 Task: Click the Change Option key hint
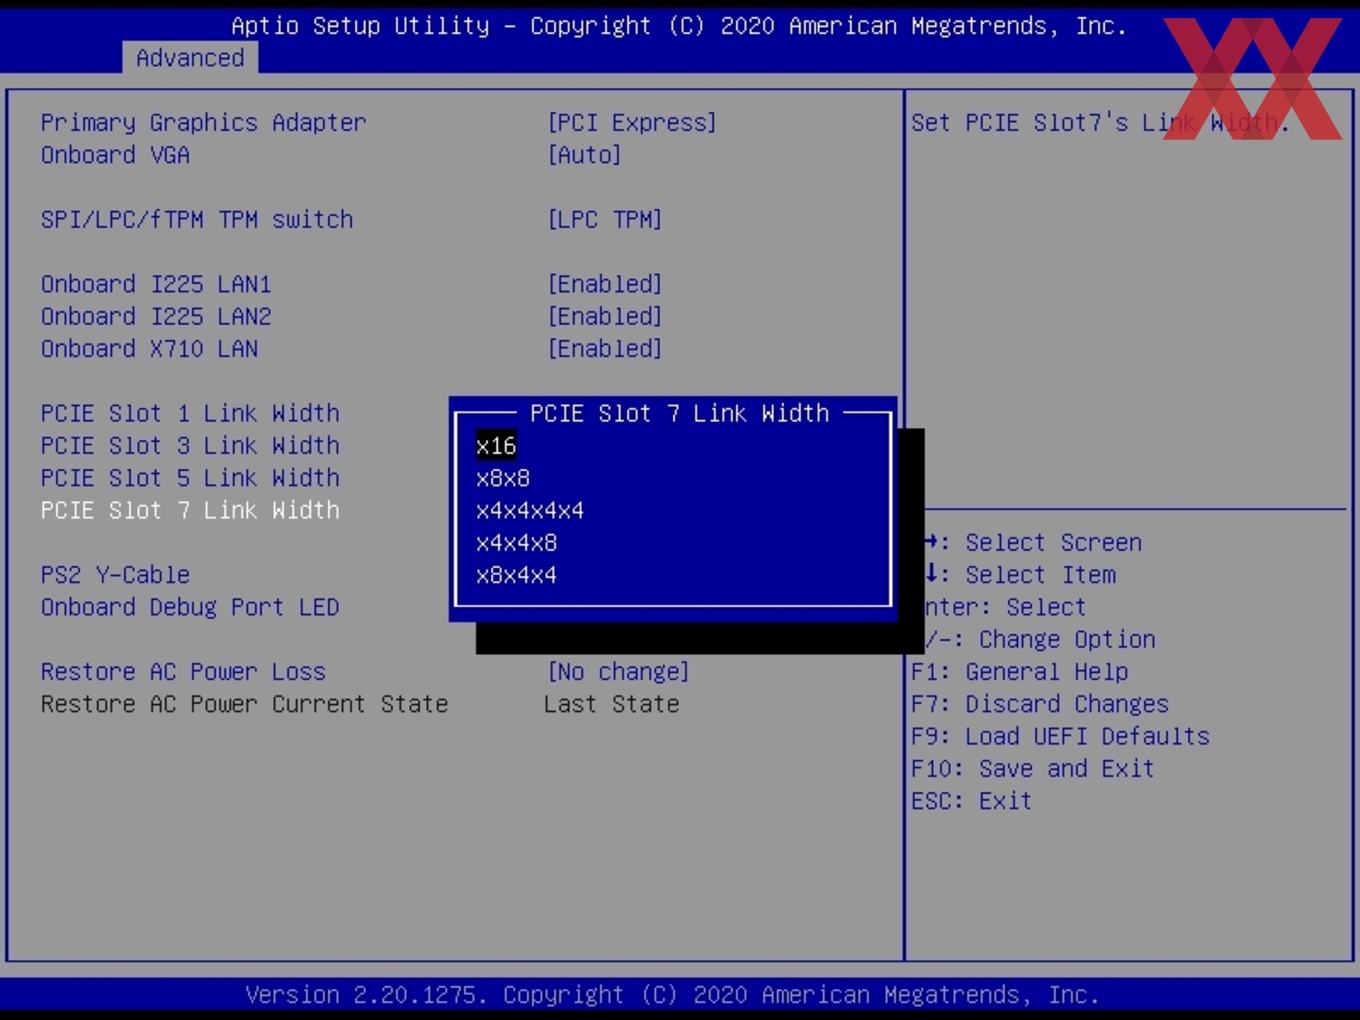point(1040,640)
